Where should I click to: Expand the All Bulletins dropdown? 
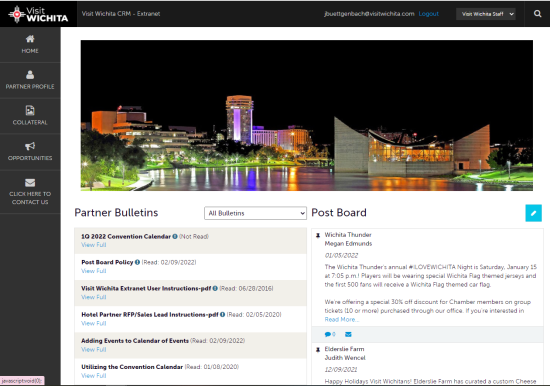(x=255, y=213)
